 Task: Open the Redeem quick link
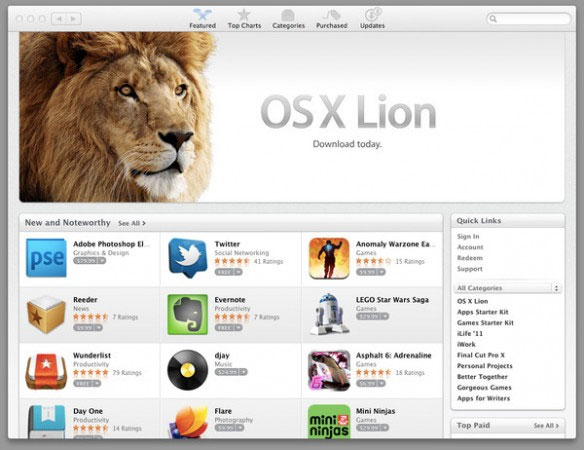tap(470, 258)
